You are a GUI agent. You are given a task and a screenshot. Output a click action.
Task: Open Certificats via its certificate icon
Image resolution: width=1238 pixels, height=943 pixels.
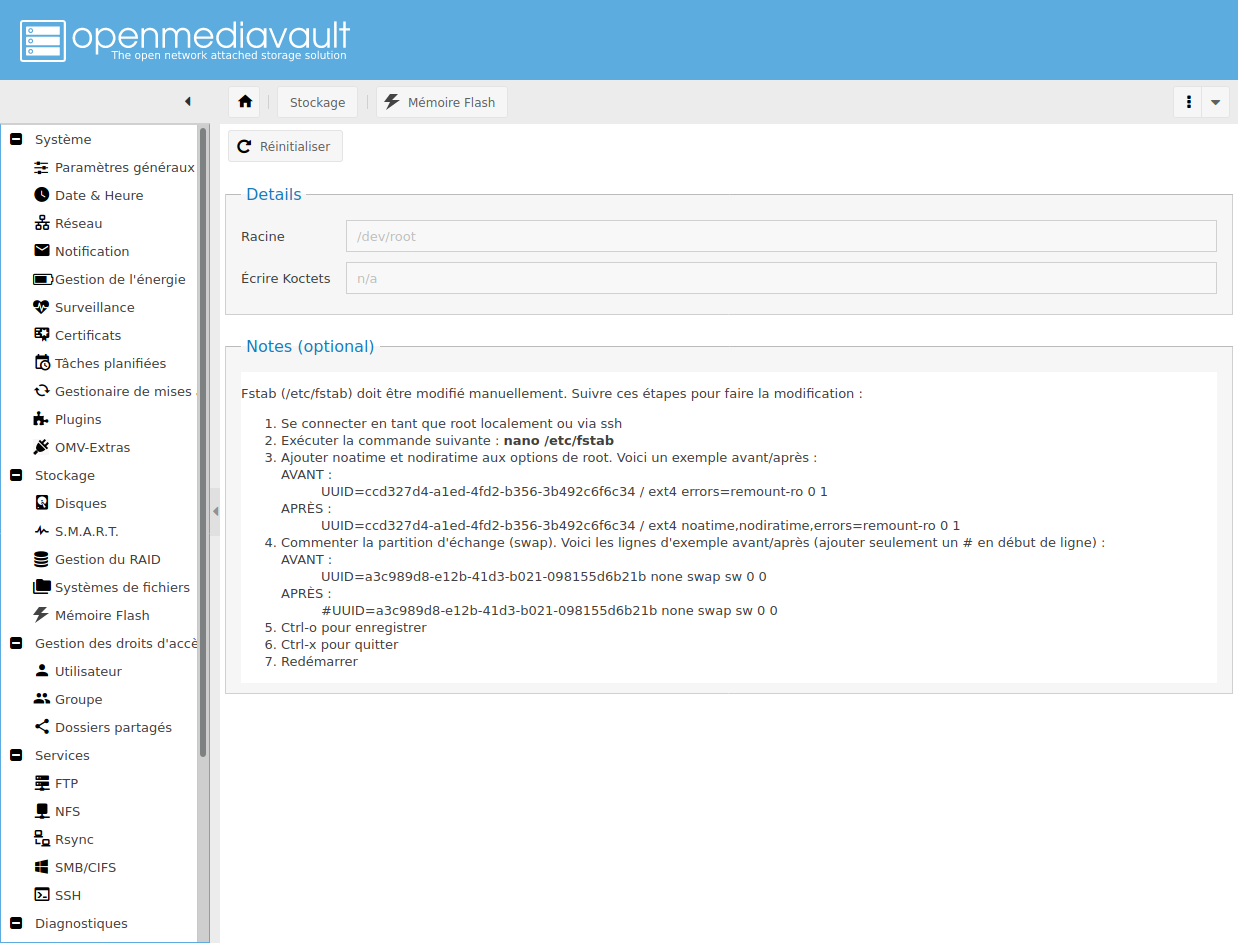[x=42, y=335]
